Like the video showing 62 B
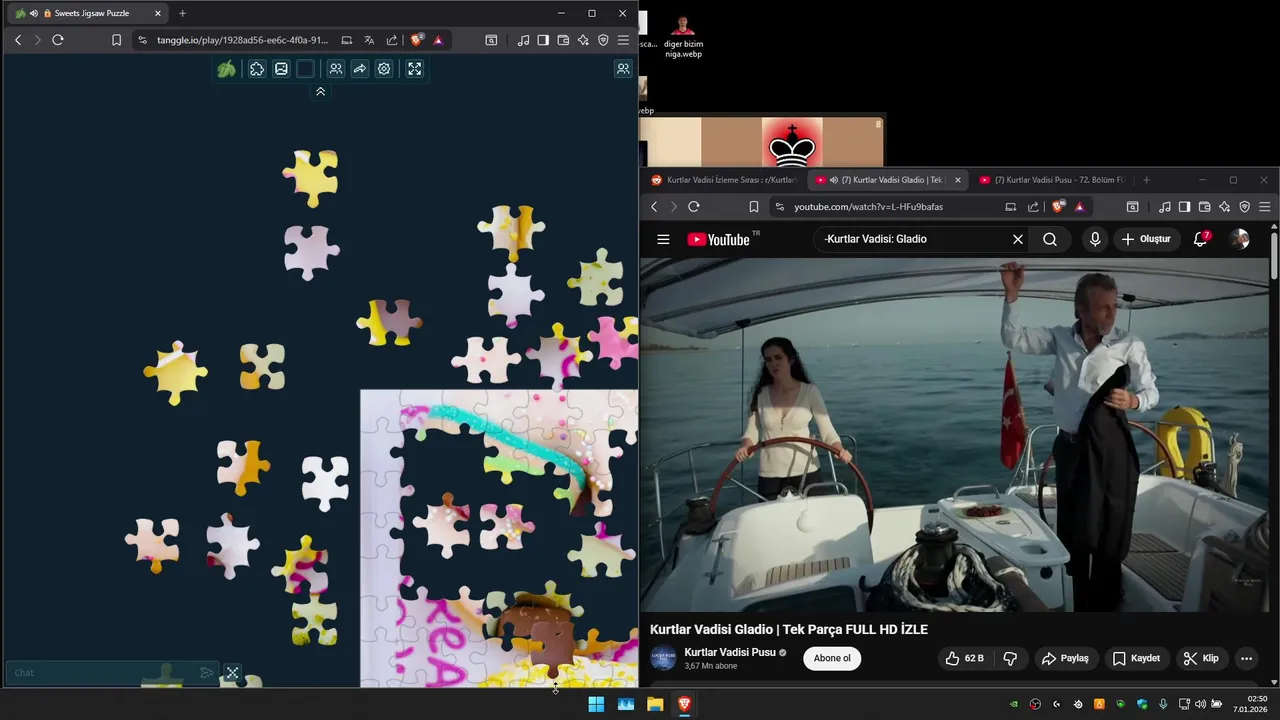Screen dimensions: 1280x720 [964, 658]
